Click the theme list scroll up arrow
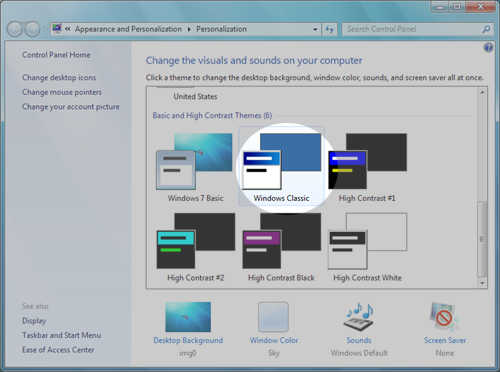Image resolution: width=500 pixels, height=372 pixels. tap(482, 92)
